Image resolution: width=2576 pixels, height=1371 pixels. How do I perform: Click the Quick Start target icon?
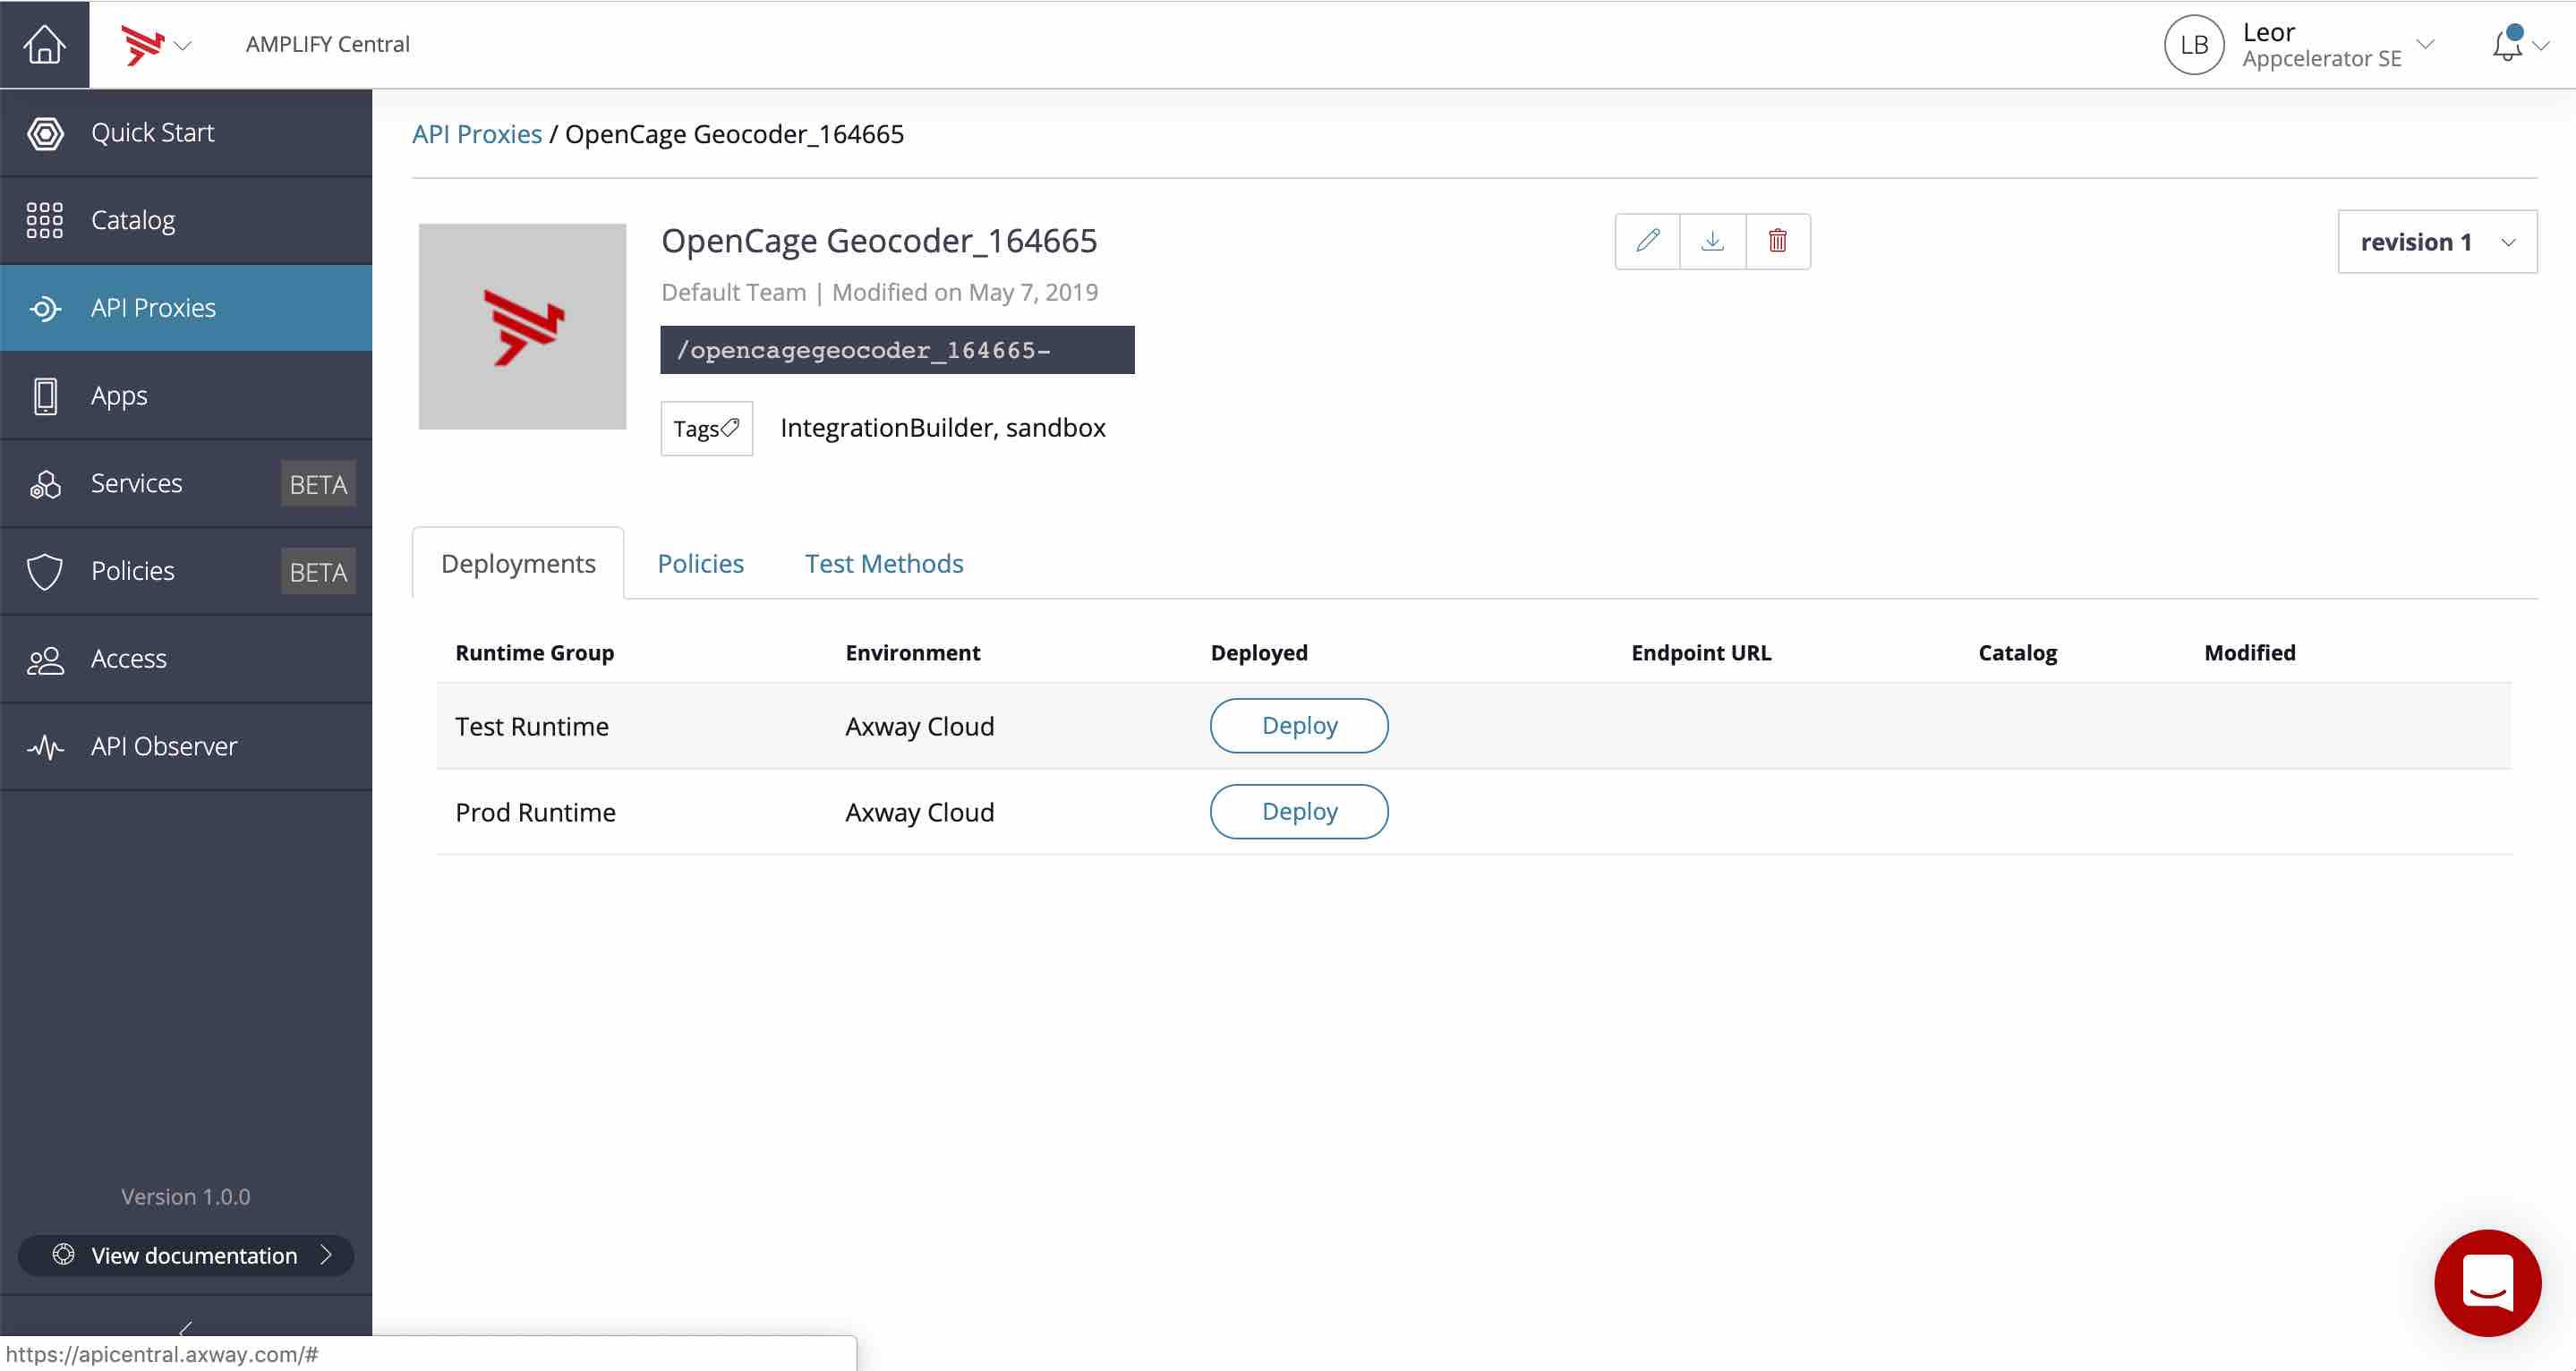coord(45,133)
